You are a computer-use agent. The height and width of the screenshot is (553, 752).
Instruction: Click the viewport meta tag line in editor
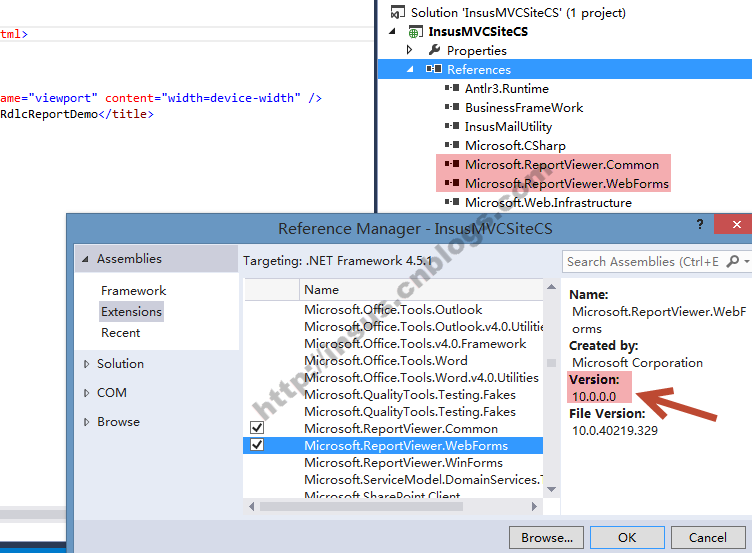[x=161, y=98]
